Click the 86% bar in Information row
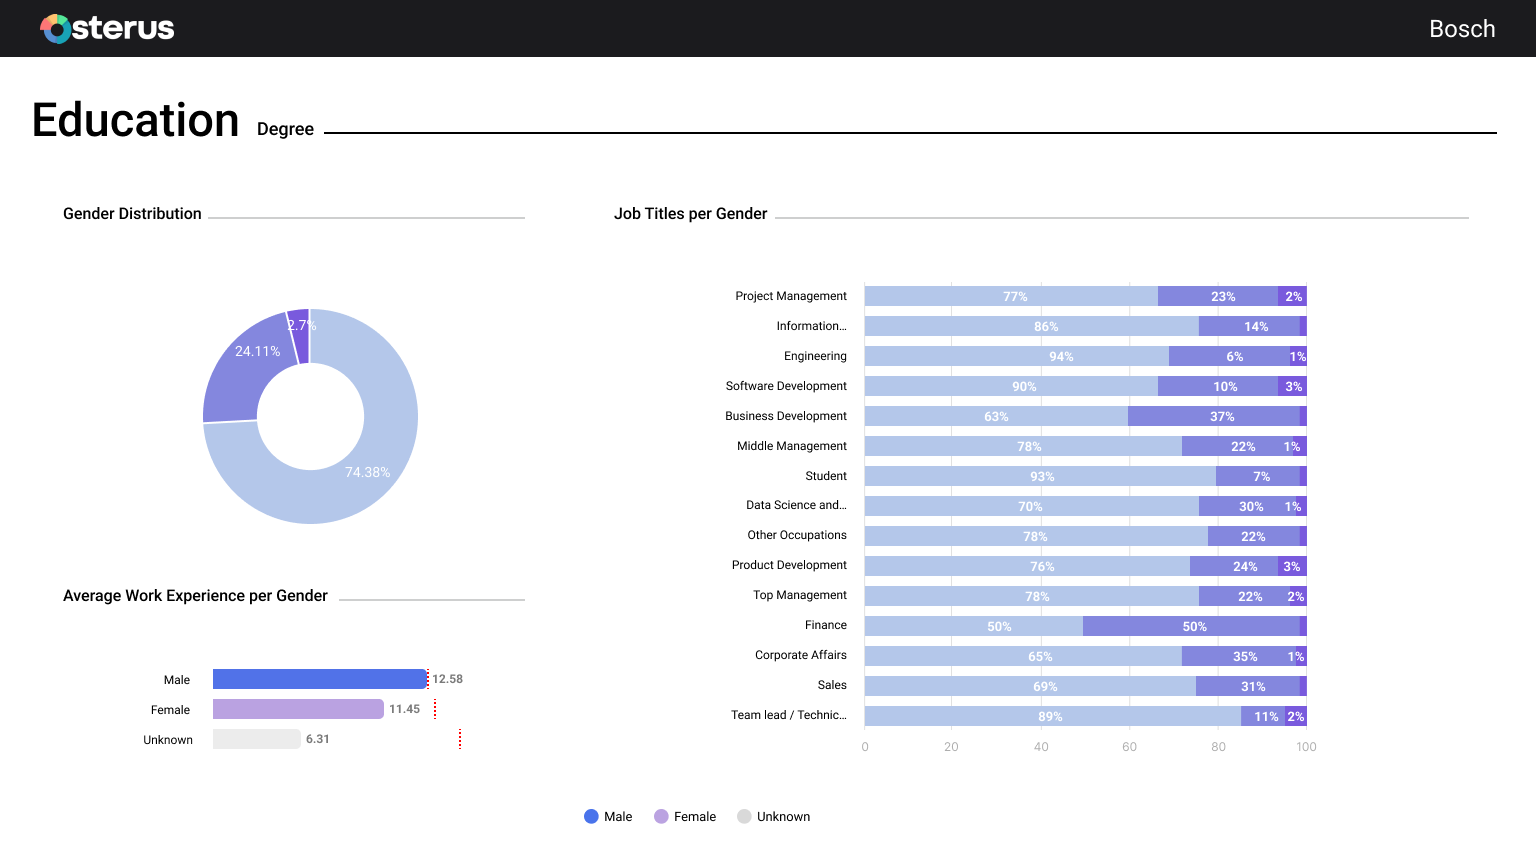This screenshot has height=864, width=1536. [x=1032, y=326]
